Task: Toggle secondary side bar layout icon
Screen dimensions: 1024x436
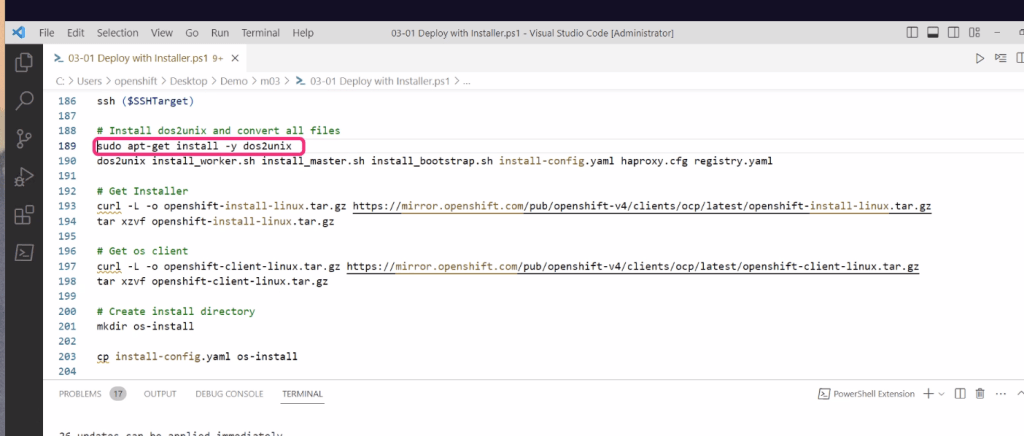Action: (953, 33)
